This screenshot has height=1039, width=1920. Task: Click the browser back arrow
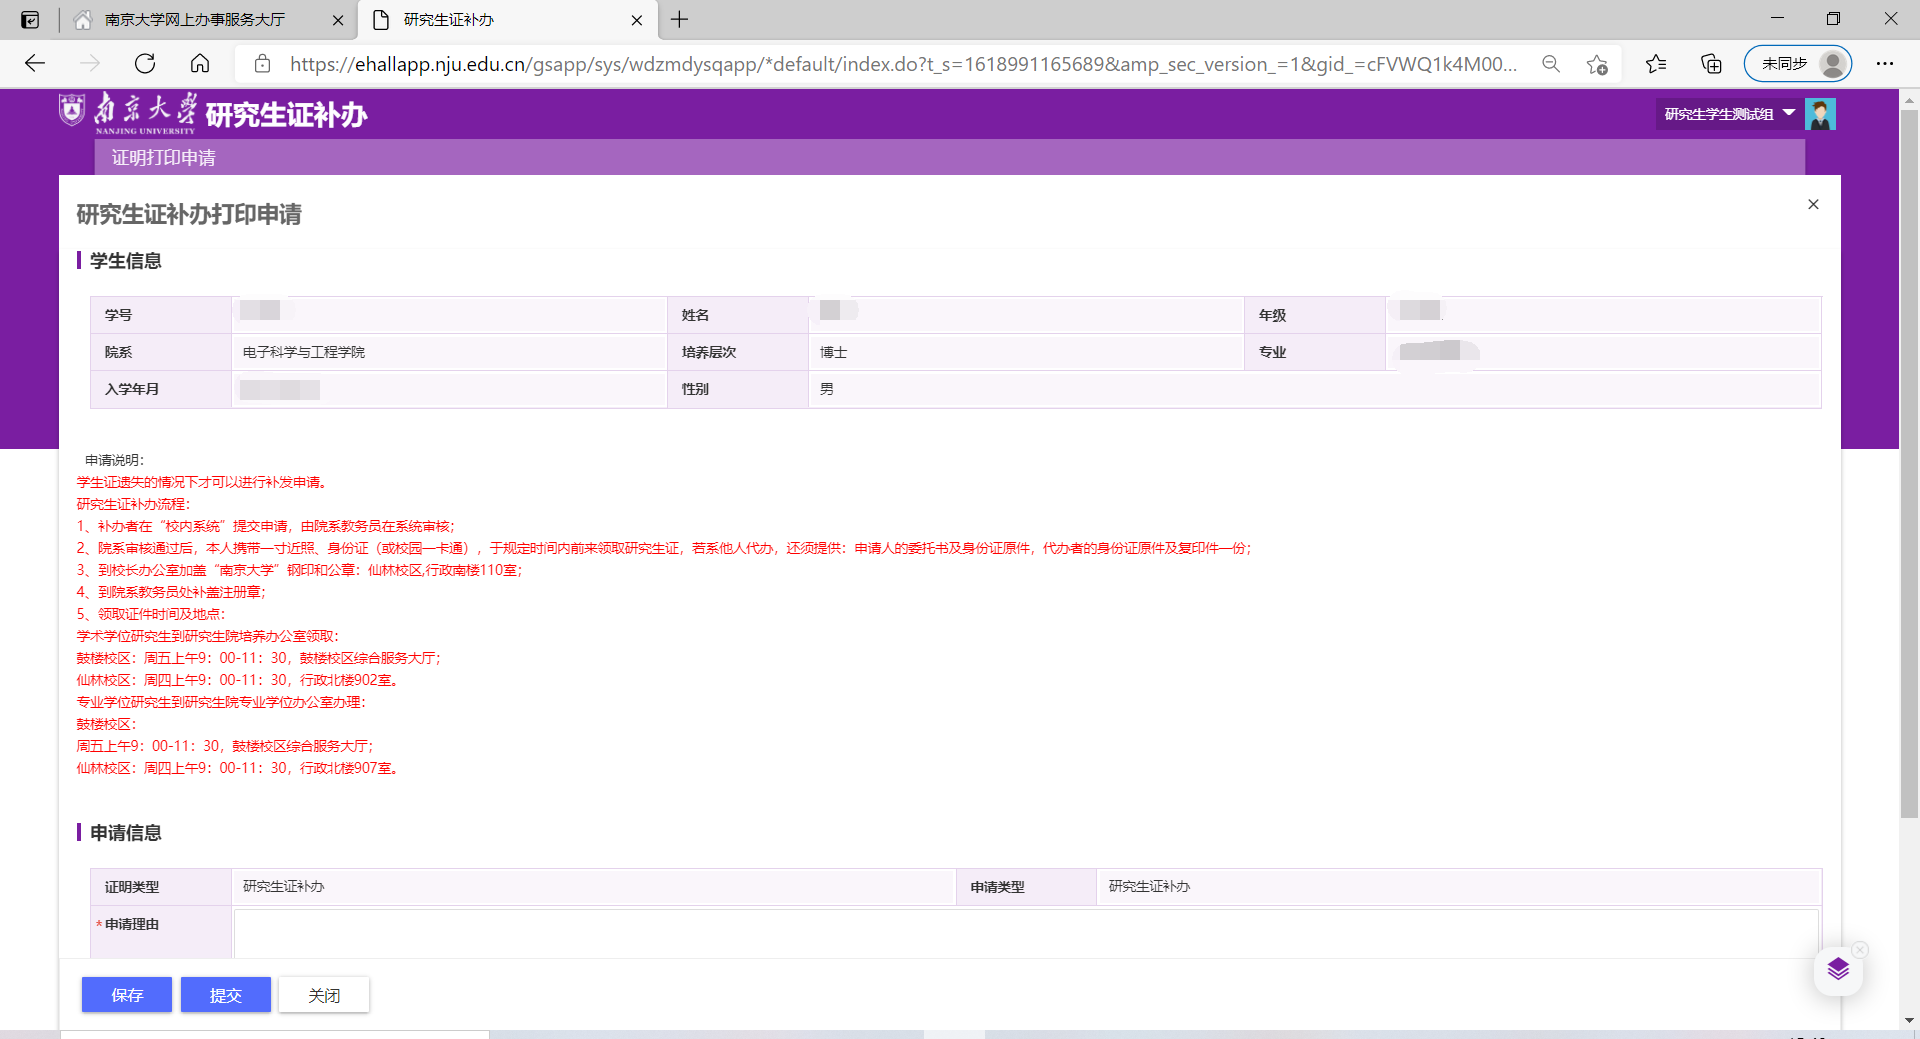[35, 64]
